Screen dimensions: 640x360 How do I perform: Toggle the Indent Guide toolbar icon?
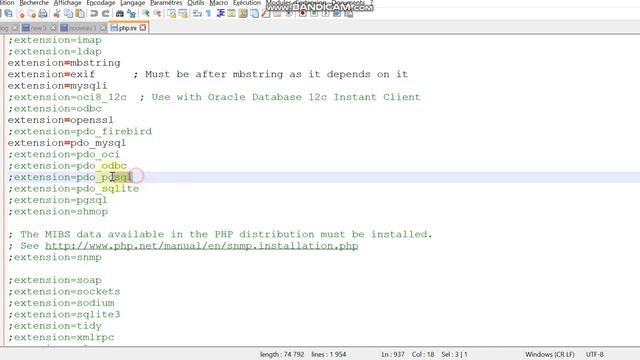(x=220, y=13)
